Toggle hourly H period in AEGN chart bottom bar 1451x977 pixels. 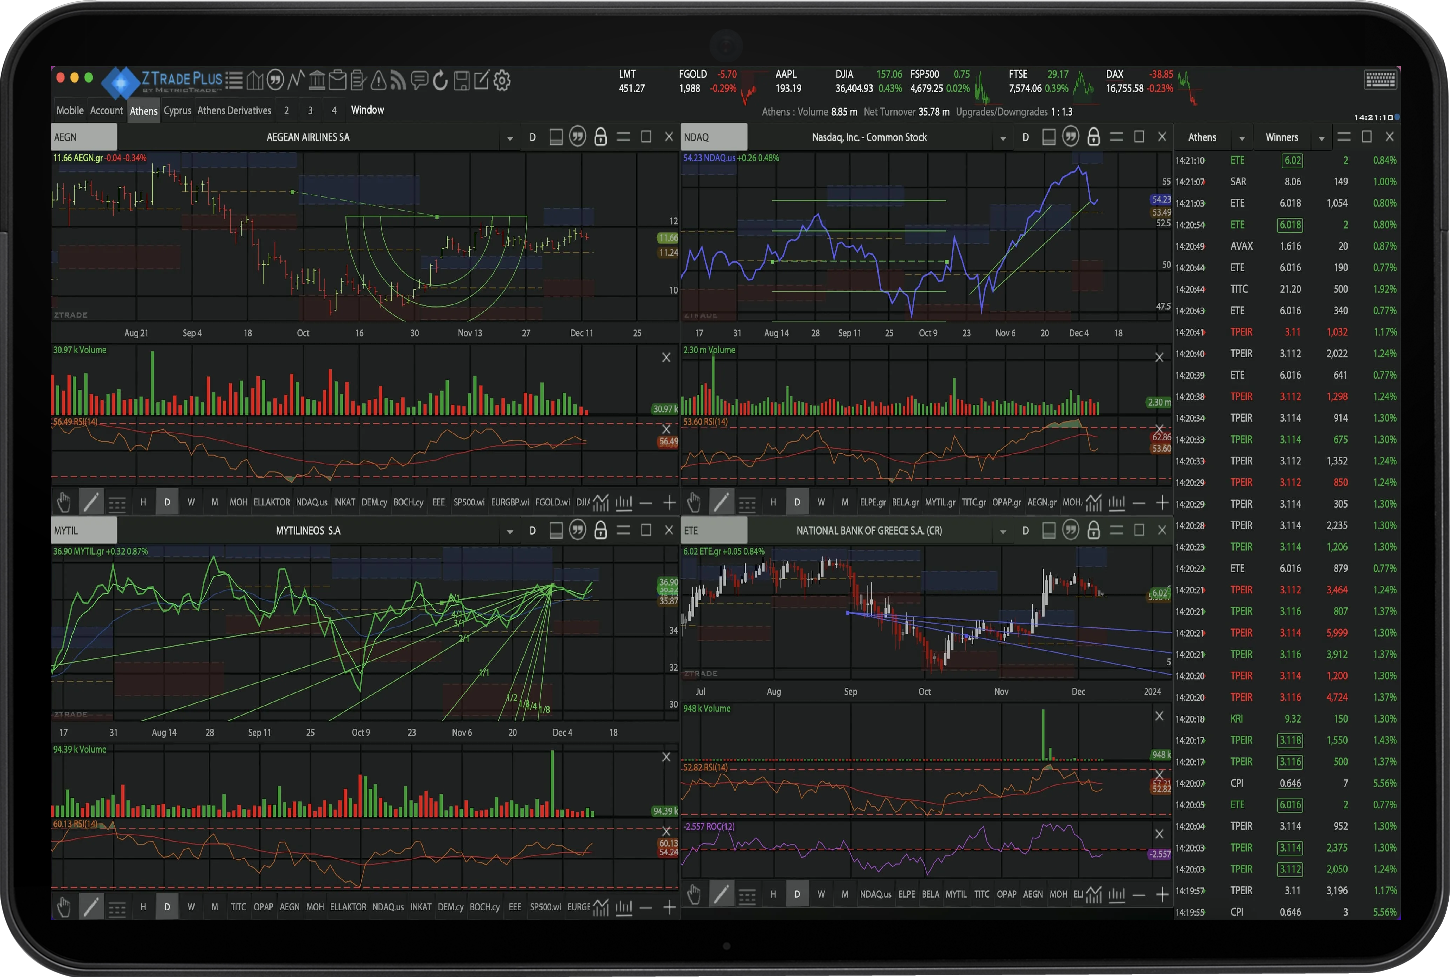(x=143, y=502)
